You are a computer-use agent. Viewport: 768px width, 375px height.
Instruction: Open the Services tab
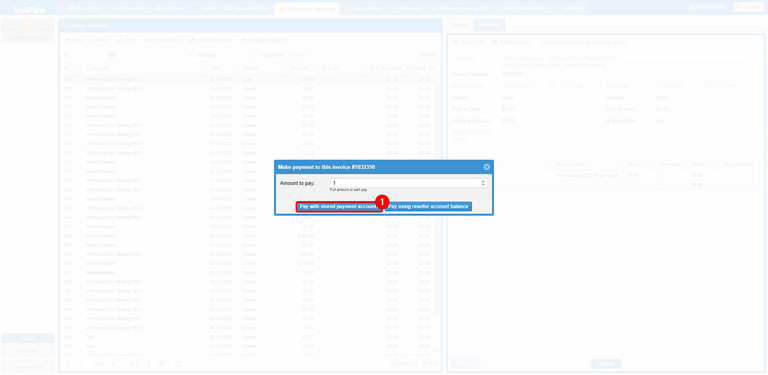pyautogui.click(x=406, y=8)
